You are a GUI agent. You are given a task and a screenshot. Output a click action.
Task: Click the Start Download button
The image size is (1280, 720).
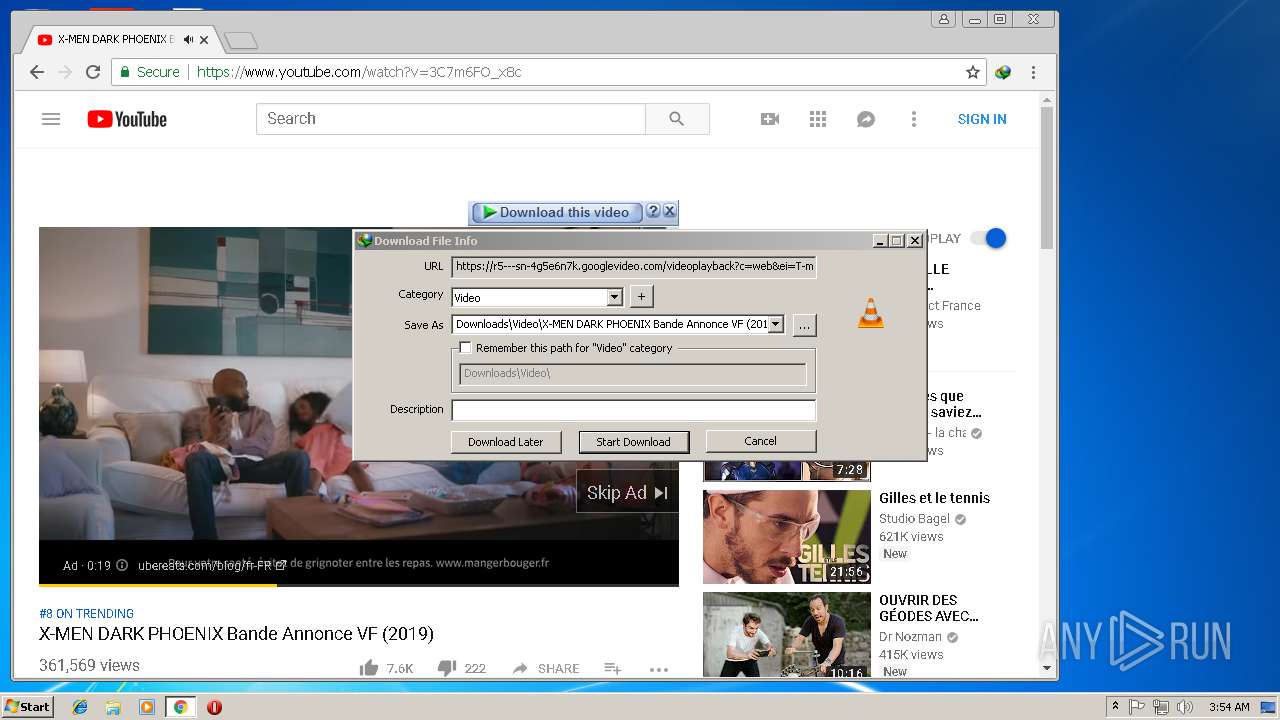coord(633,442)
